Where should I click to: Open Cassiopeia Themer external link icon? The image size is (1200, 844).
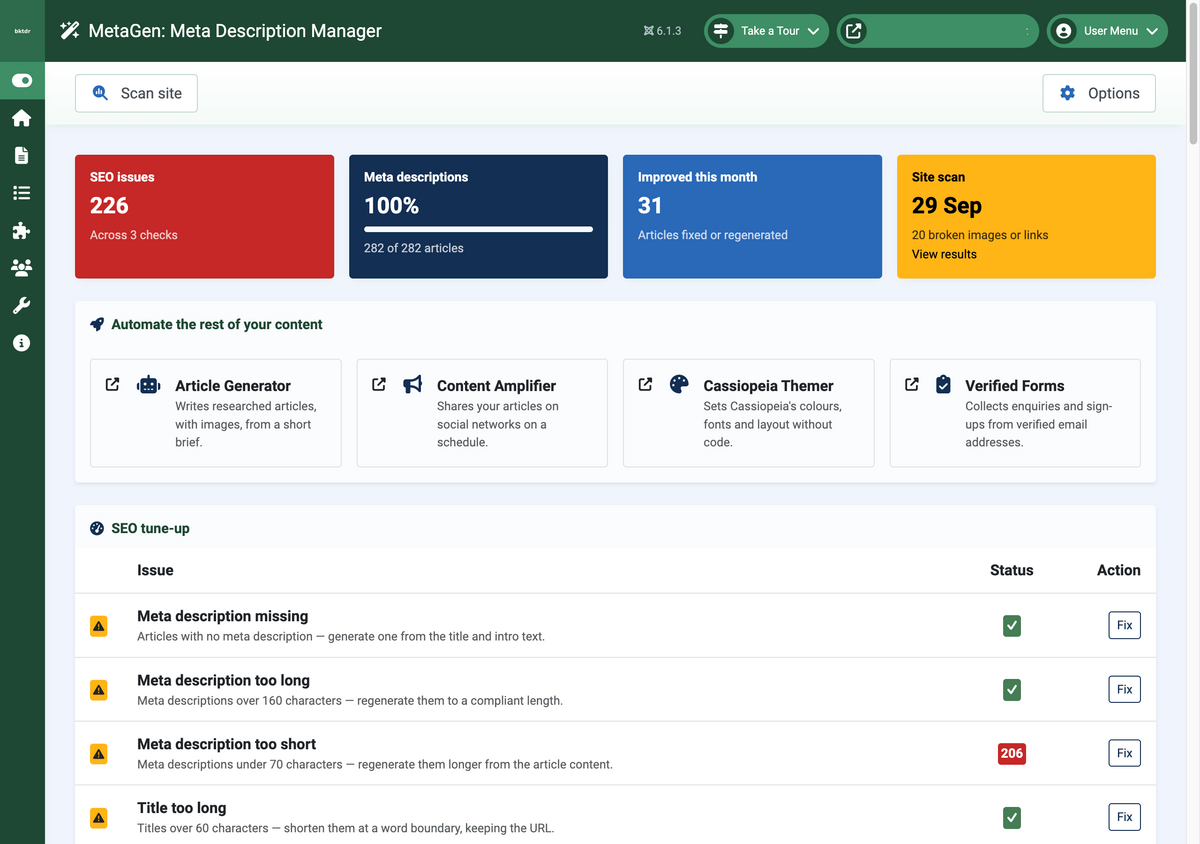click(x=645, y=384)
